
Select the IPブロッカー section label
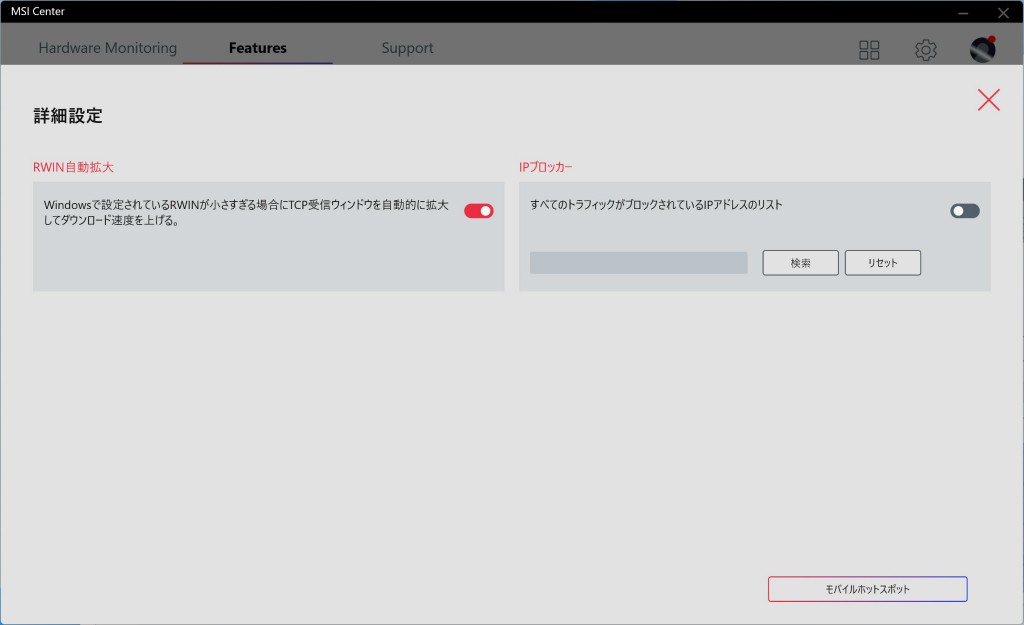click(x=546, y=167)
